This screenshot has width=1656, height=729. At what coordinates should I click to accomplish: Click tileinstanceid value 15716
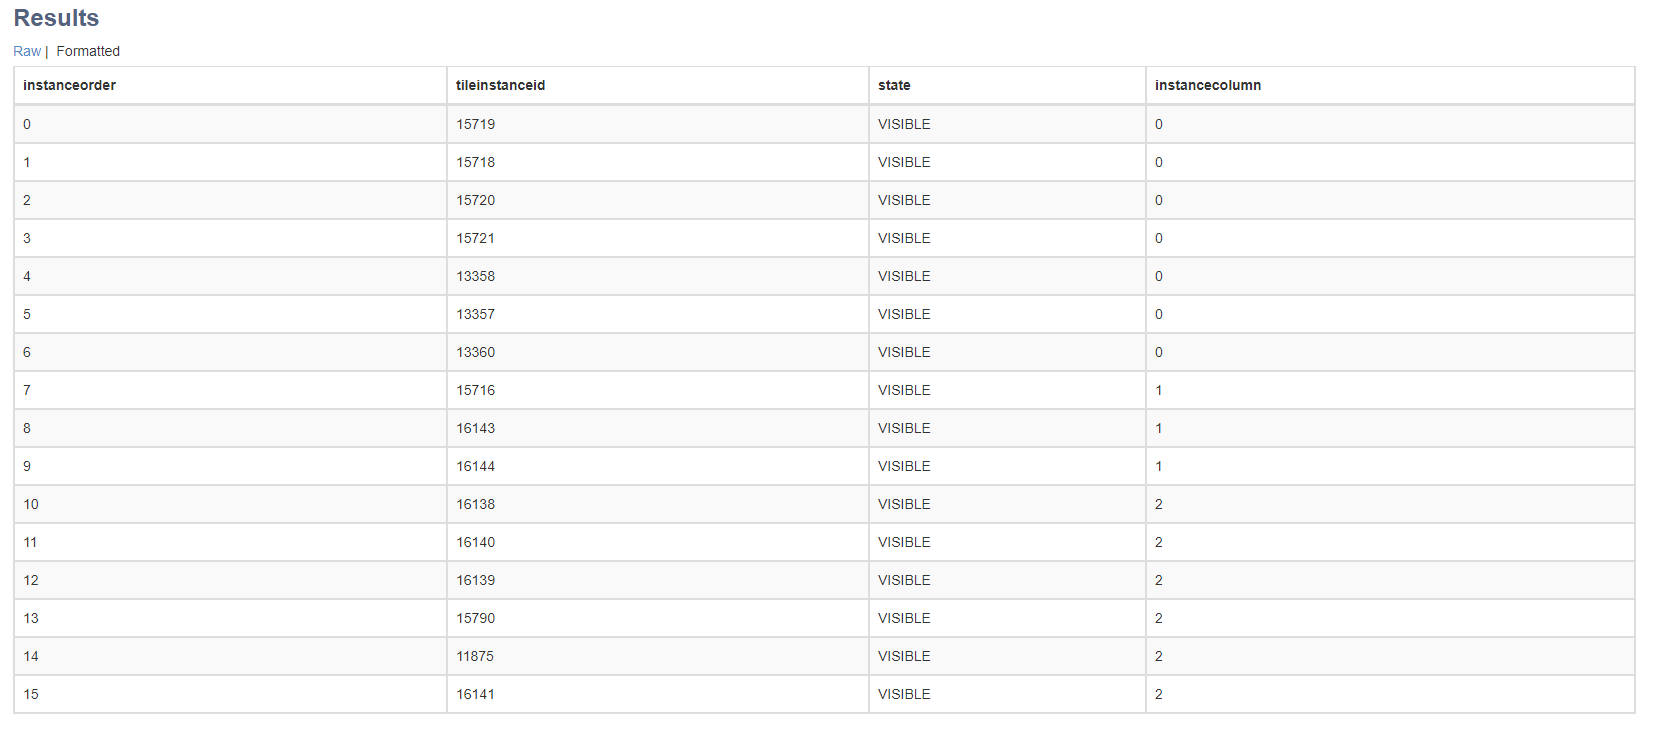click(x=475, y=390)
